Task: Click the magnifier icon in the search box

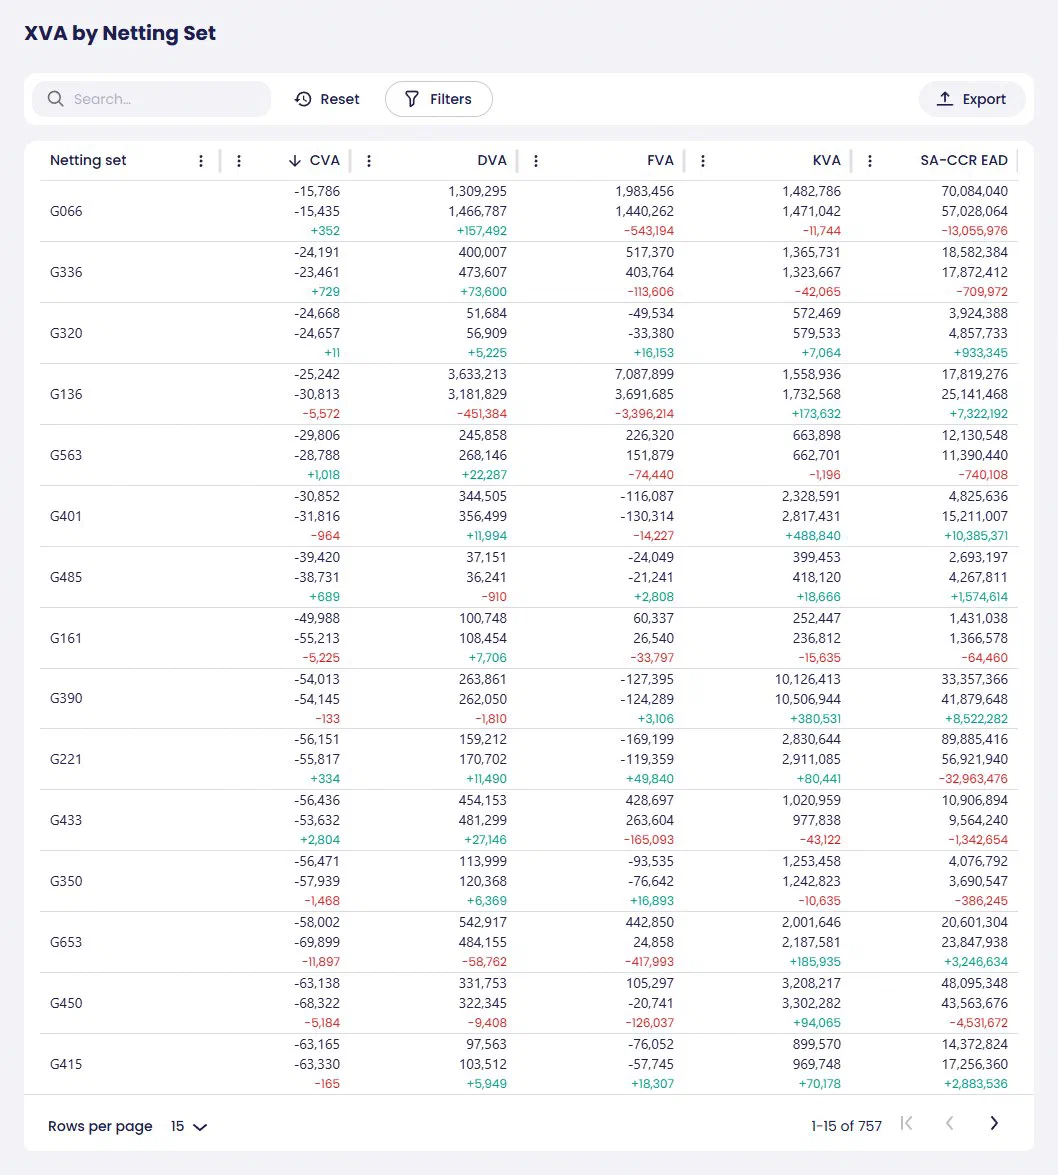Action: tap(55, 99)
